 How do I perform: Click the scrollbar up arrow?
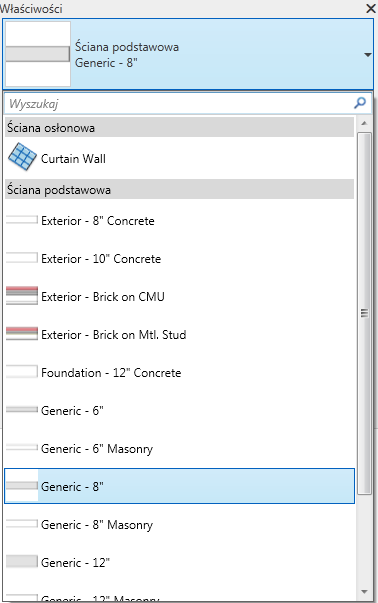[x=364, y=123]
